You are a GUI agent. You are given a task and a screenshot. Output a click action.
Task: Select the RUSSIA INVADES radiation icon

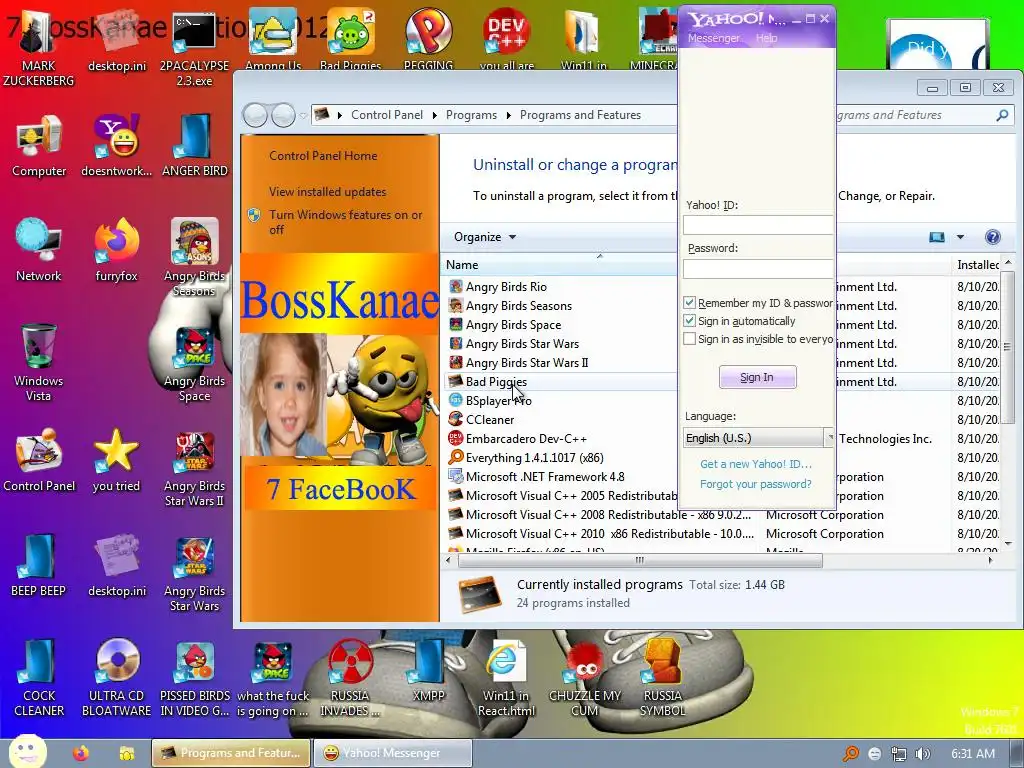350,677
